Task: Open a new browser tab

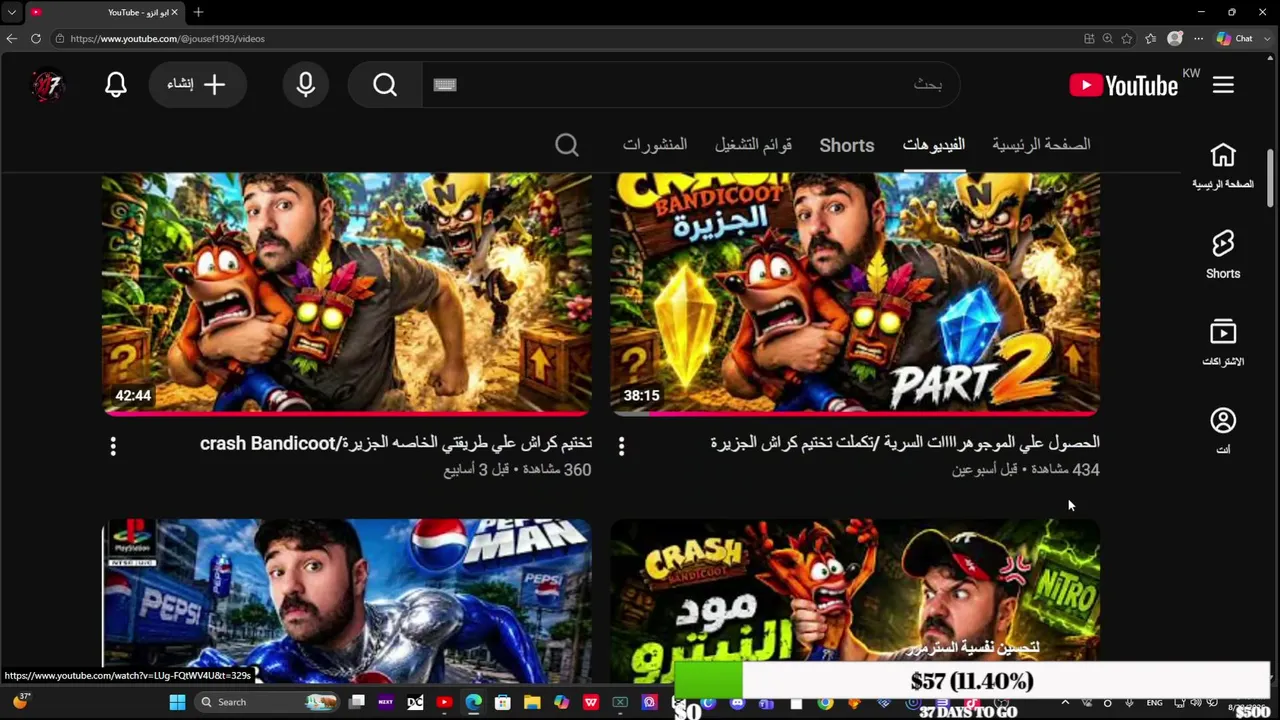Action: (198, 12)
